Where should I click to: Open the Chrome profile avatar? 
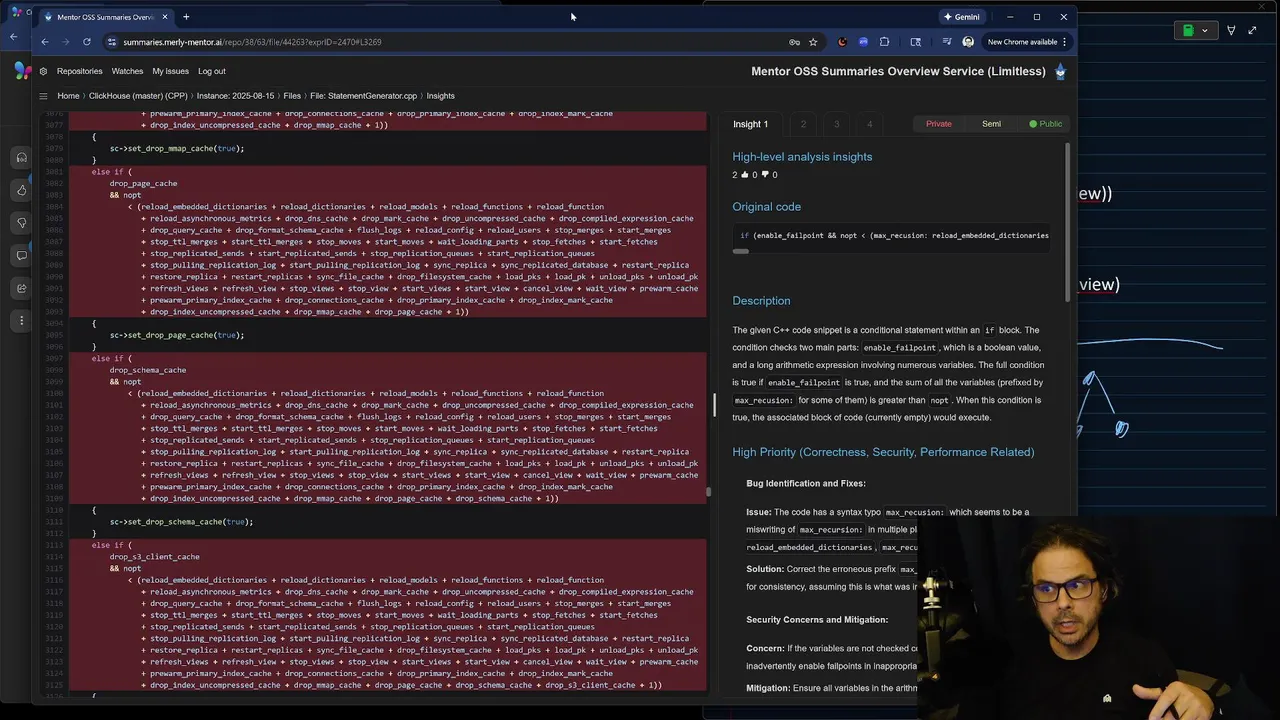click(x=968, y=42)
